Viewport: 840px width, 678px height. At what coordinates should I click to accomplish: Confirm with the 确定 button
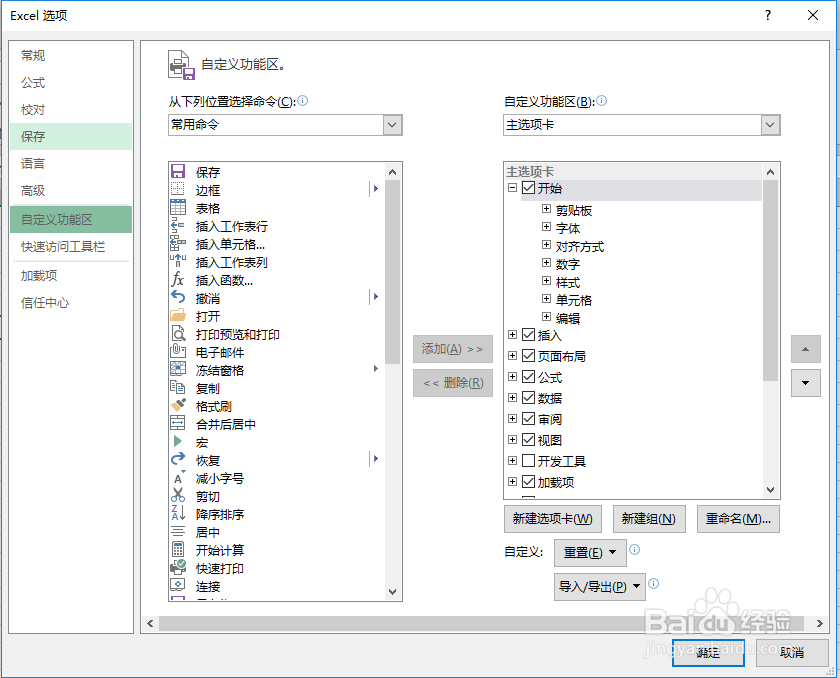[708, 653]
